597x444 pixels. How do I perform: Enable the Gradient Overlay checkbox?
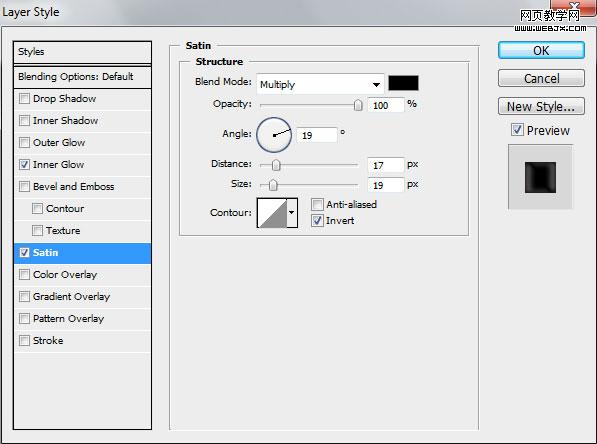(x=24, y=297)
